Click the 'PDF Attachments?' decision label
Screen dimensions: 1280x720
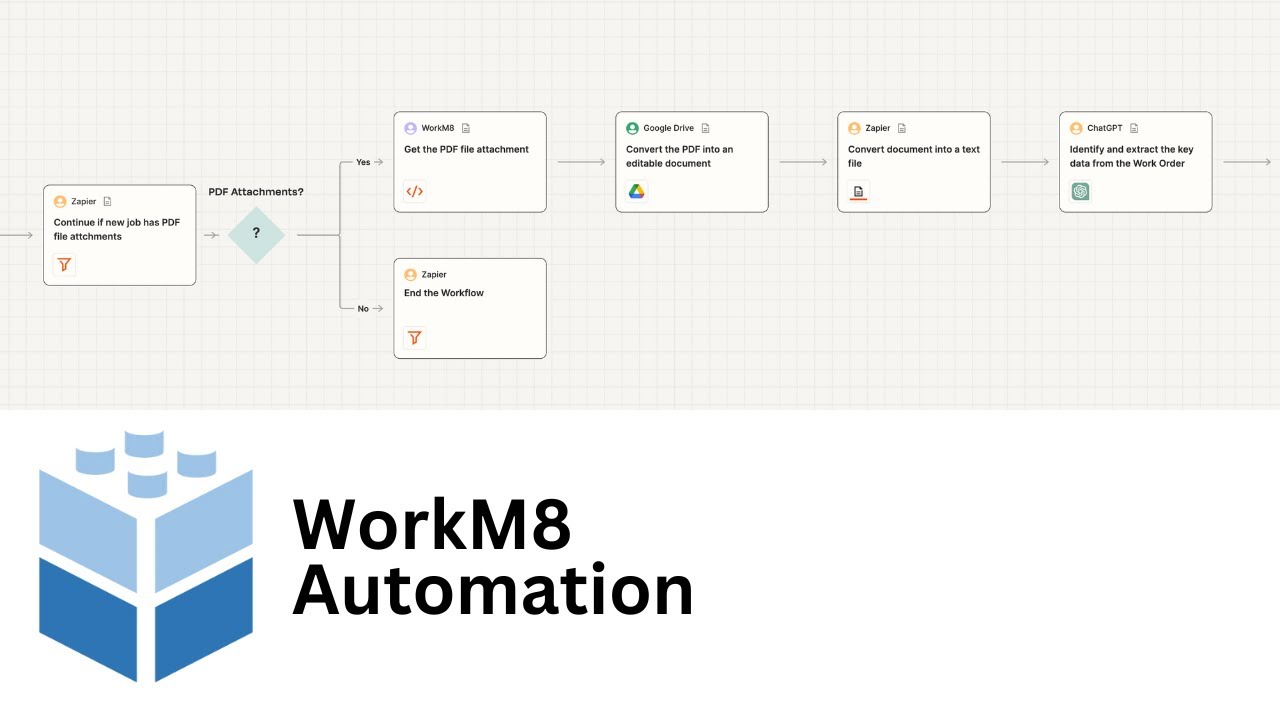[256, 192]
